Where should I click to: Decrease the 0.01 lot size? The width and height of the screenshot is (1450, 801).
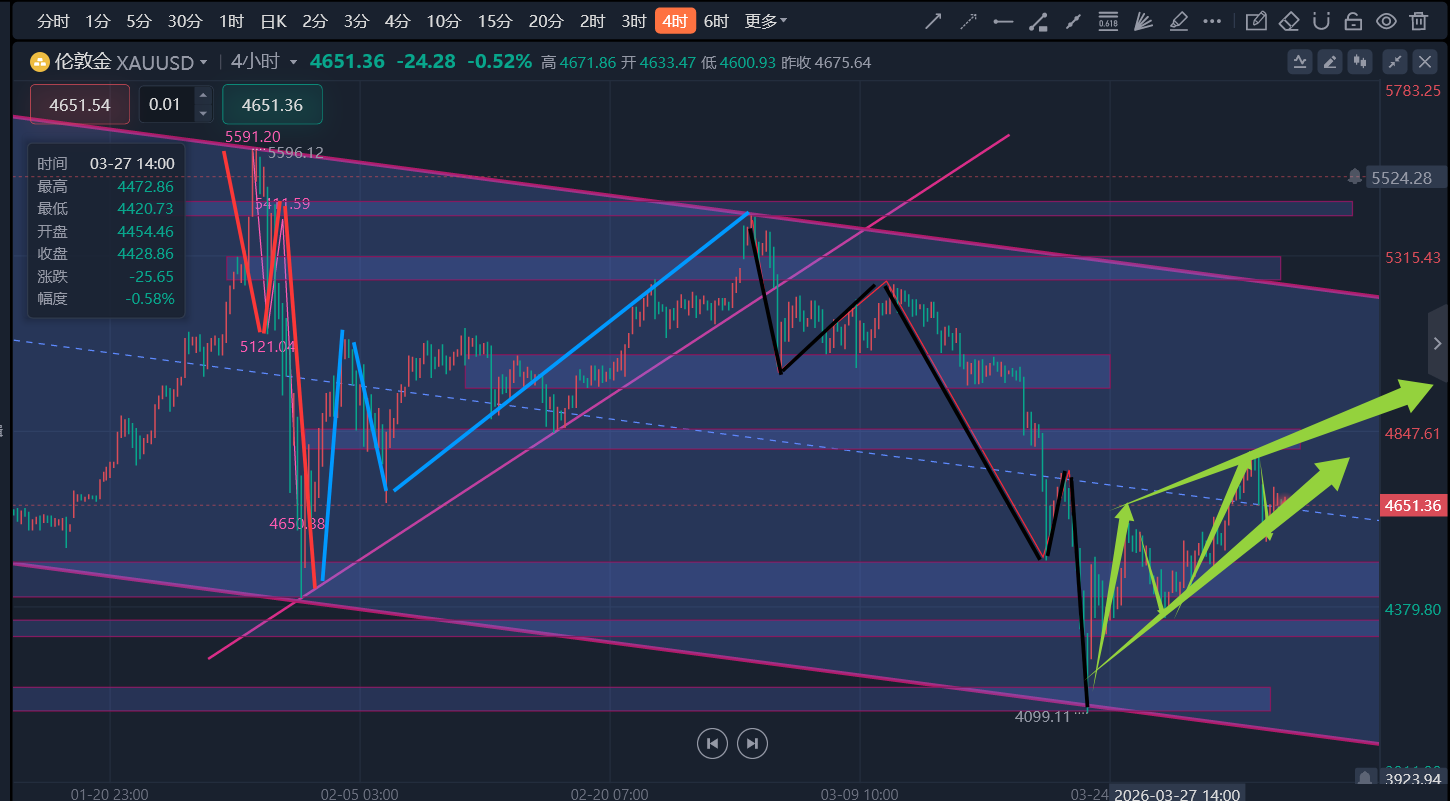tap(203, 112)
